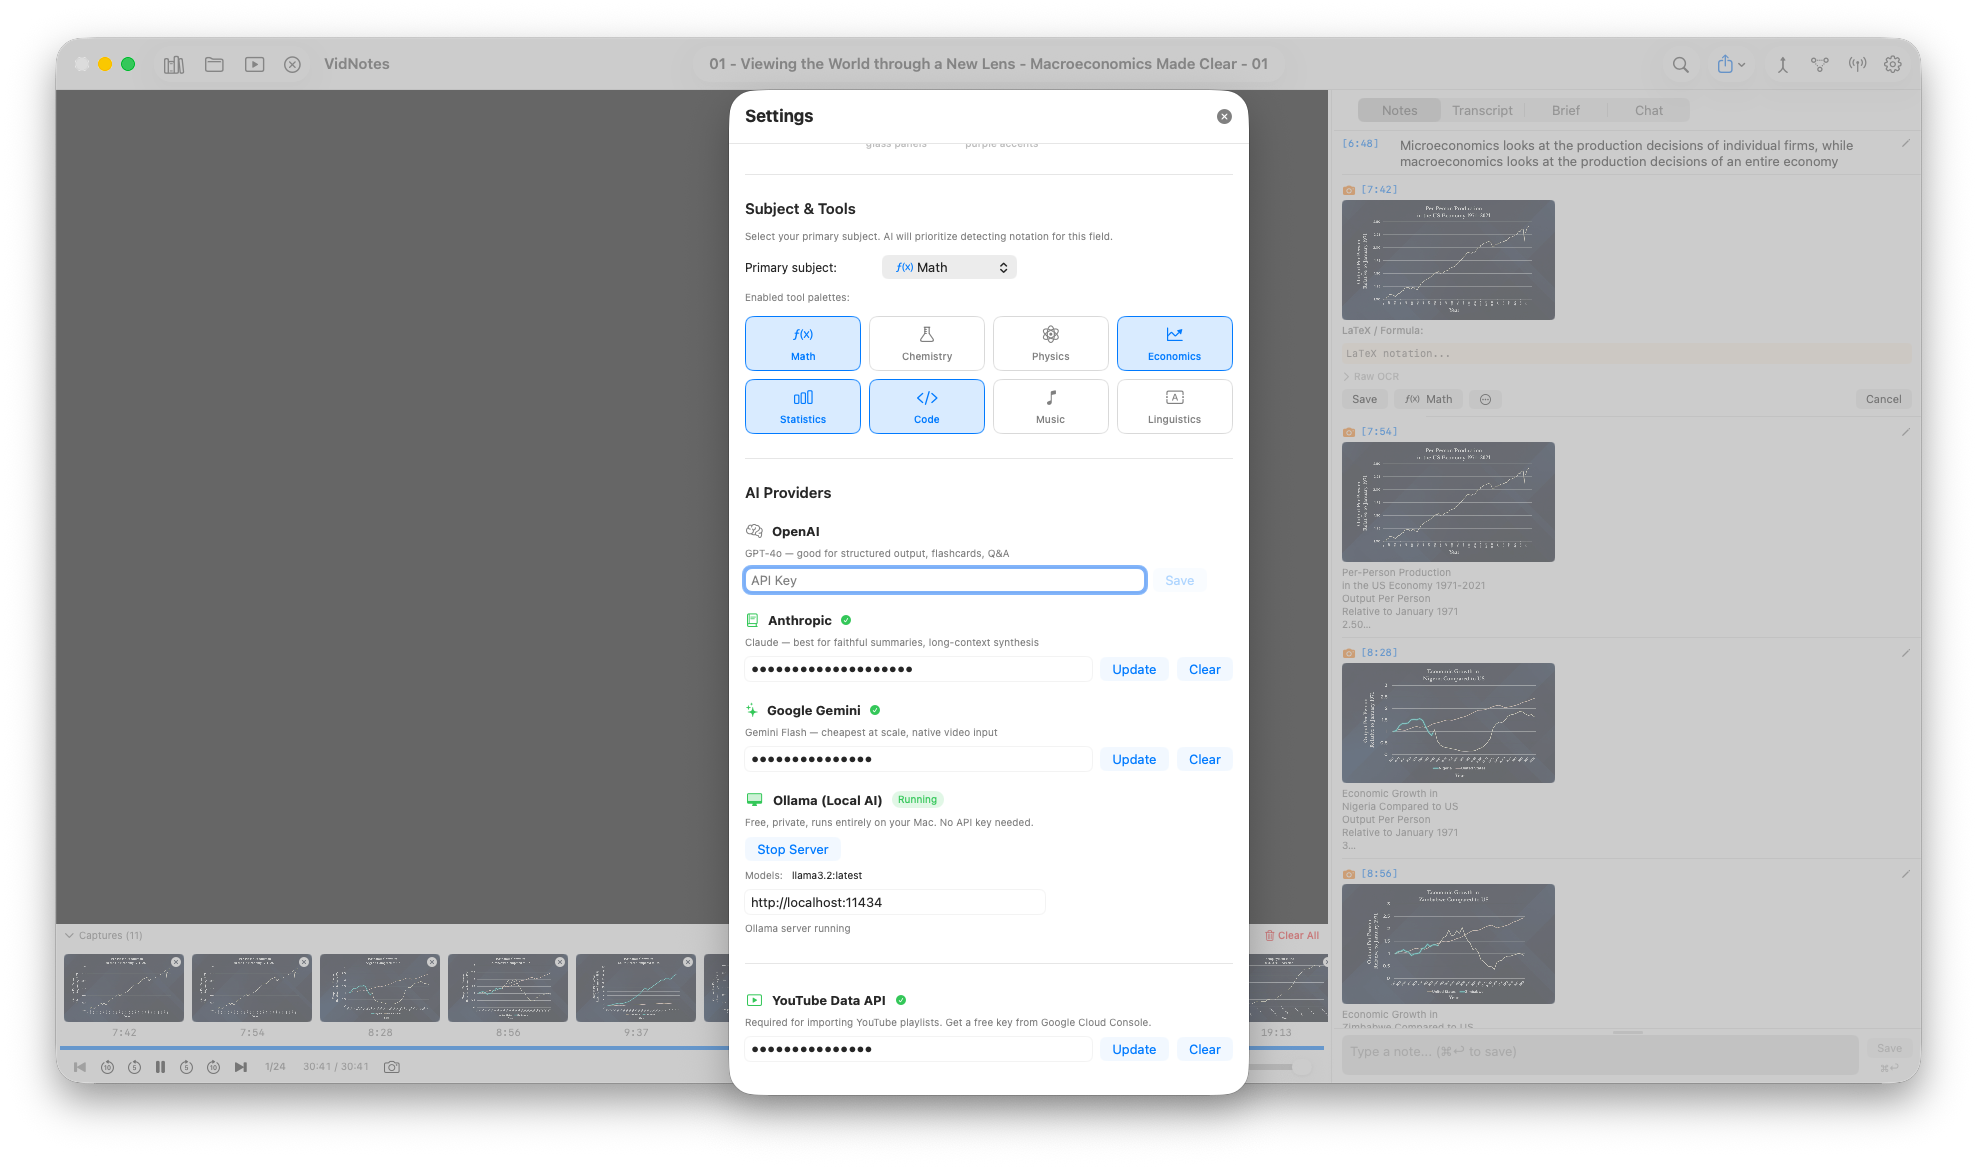Toggle the Economics tool palette
1977x1169 pixels.
click(x=1175, y=343)
